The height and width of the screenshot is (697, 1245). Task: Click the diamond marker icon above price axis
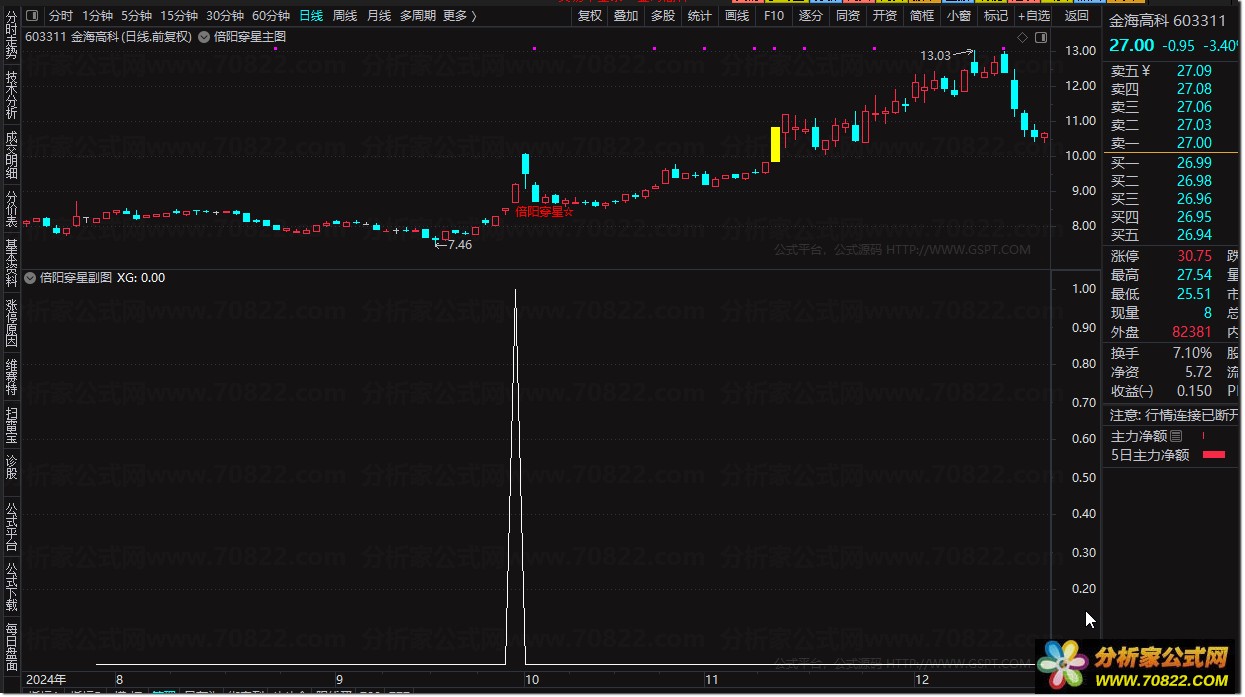pyautogui.click(x=1022, y=38)
